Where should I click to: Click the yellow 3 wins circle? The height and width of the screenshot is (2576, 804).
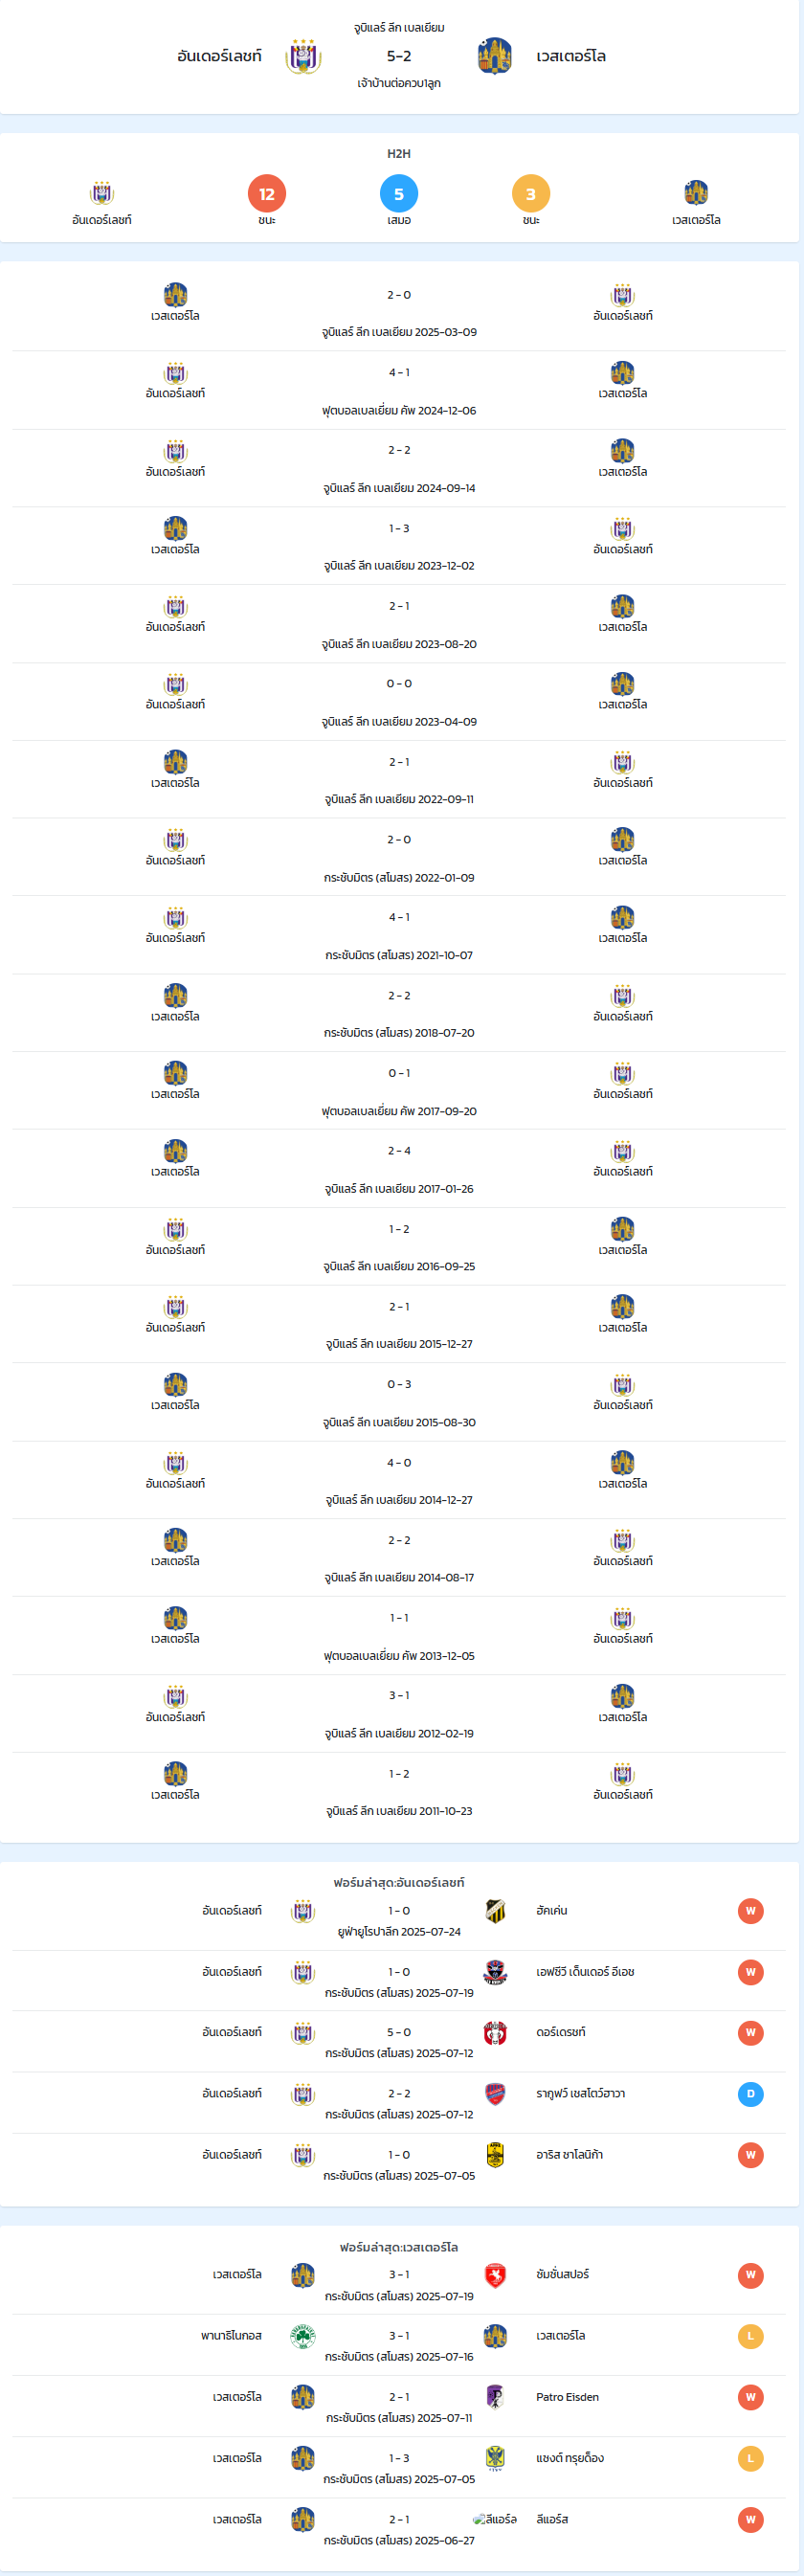pyautogui.click(x=531, y=194)
